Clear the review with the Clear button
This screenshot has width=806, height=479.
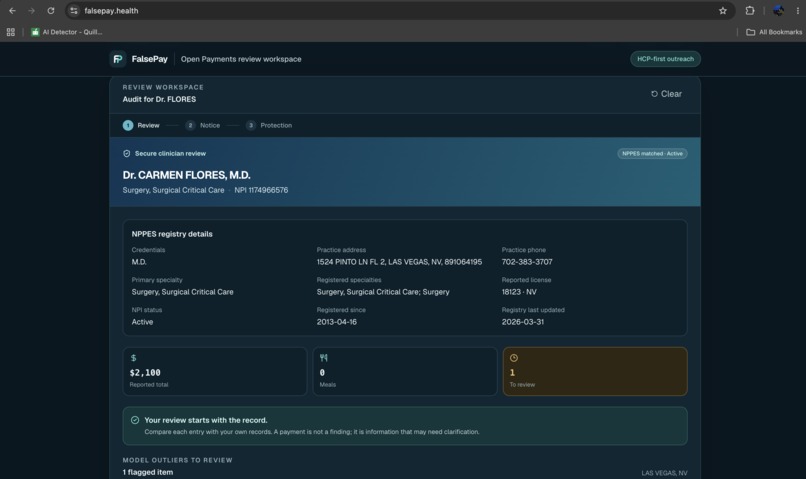point(666,94)
